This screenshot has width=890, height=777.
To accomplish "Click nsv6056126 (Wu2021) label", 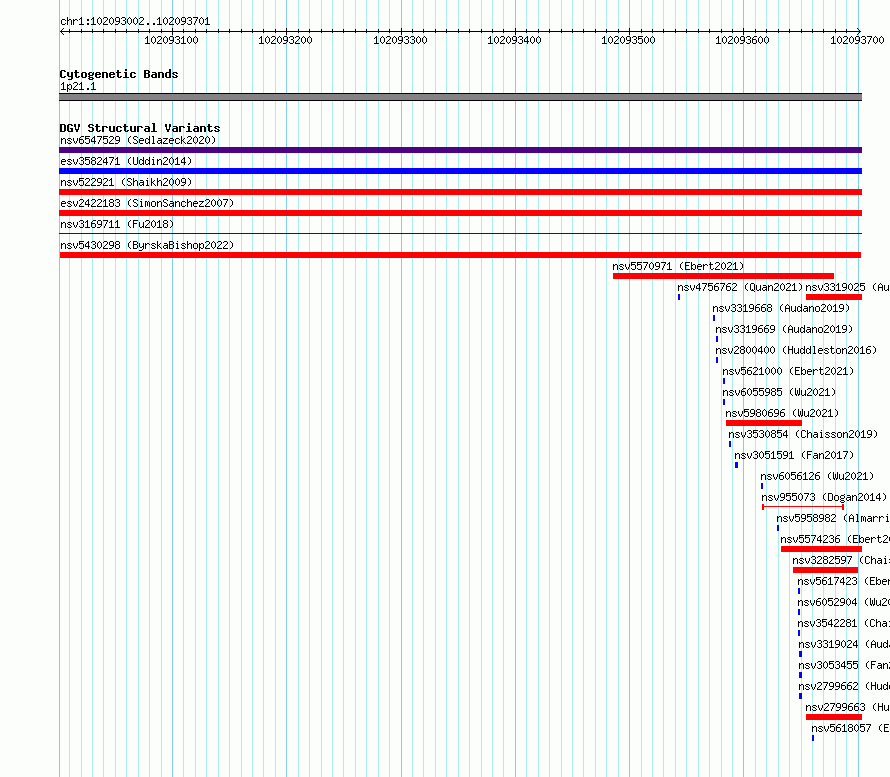I will coord(817,476).
